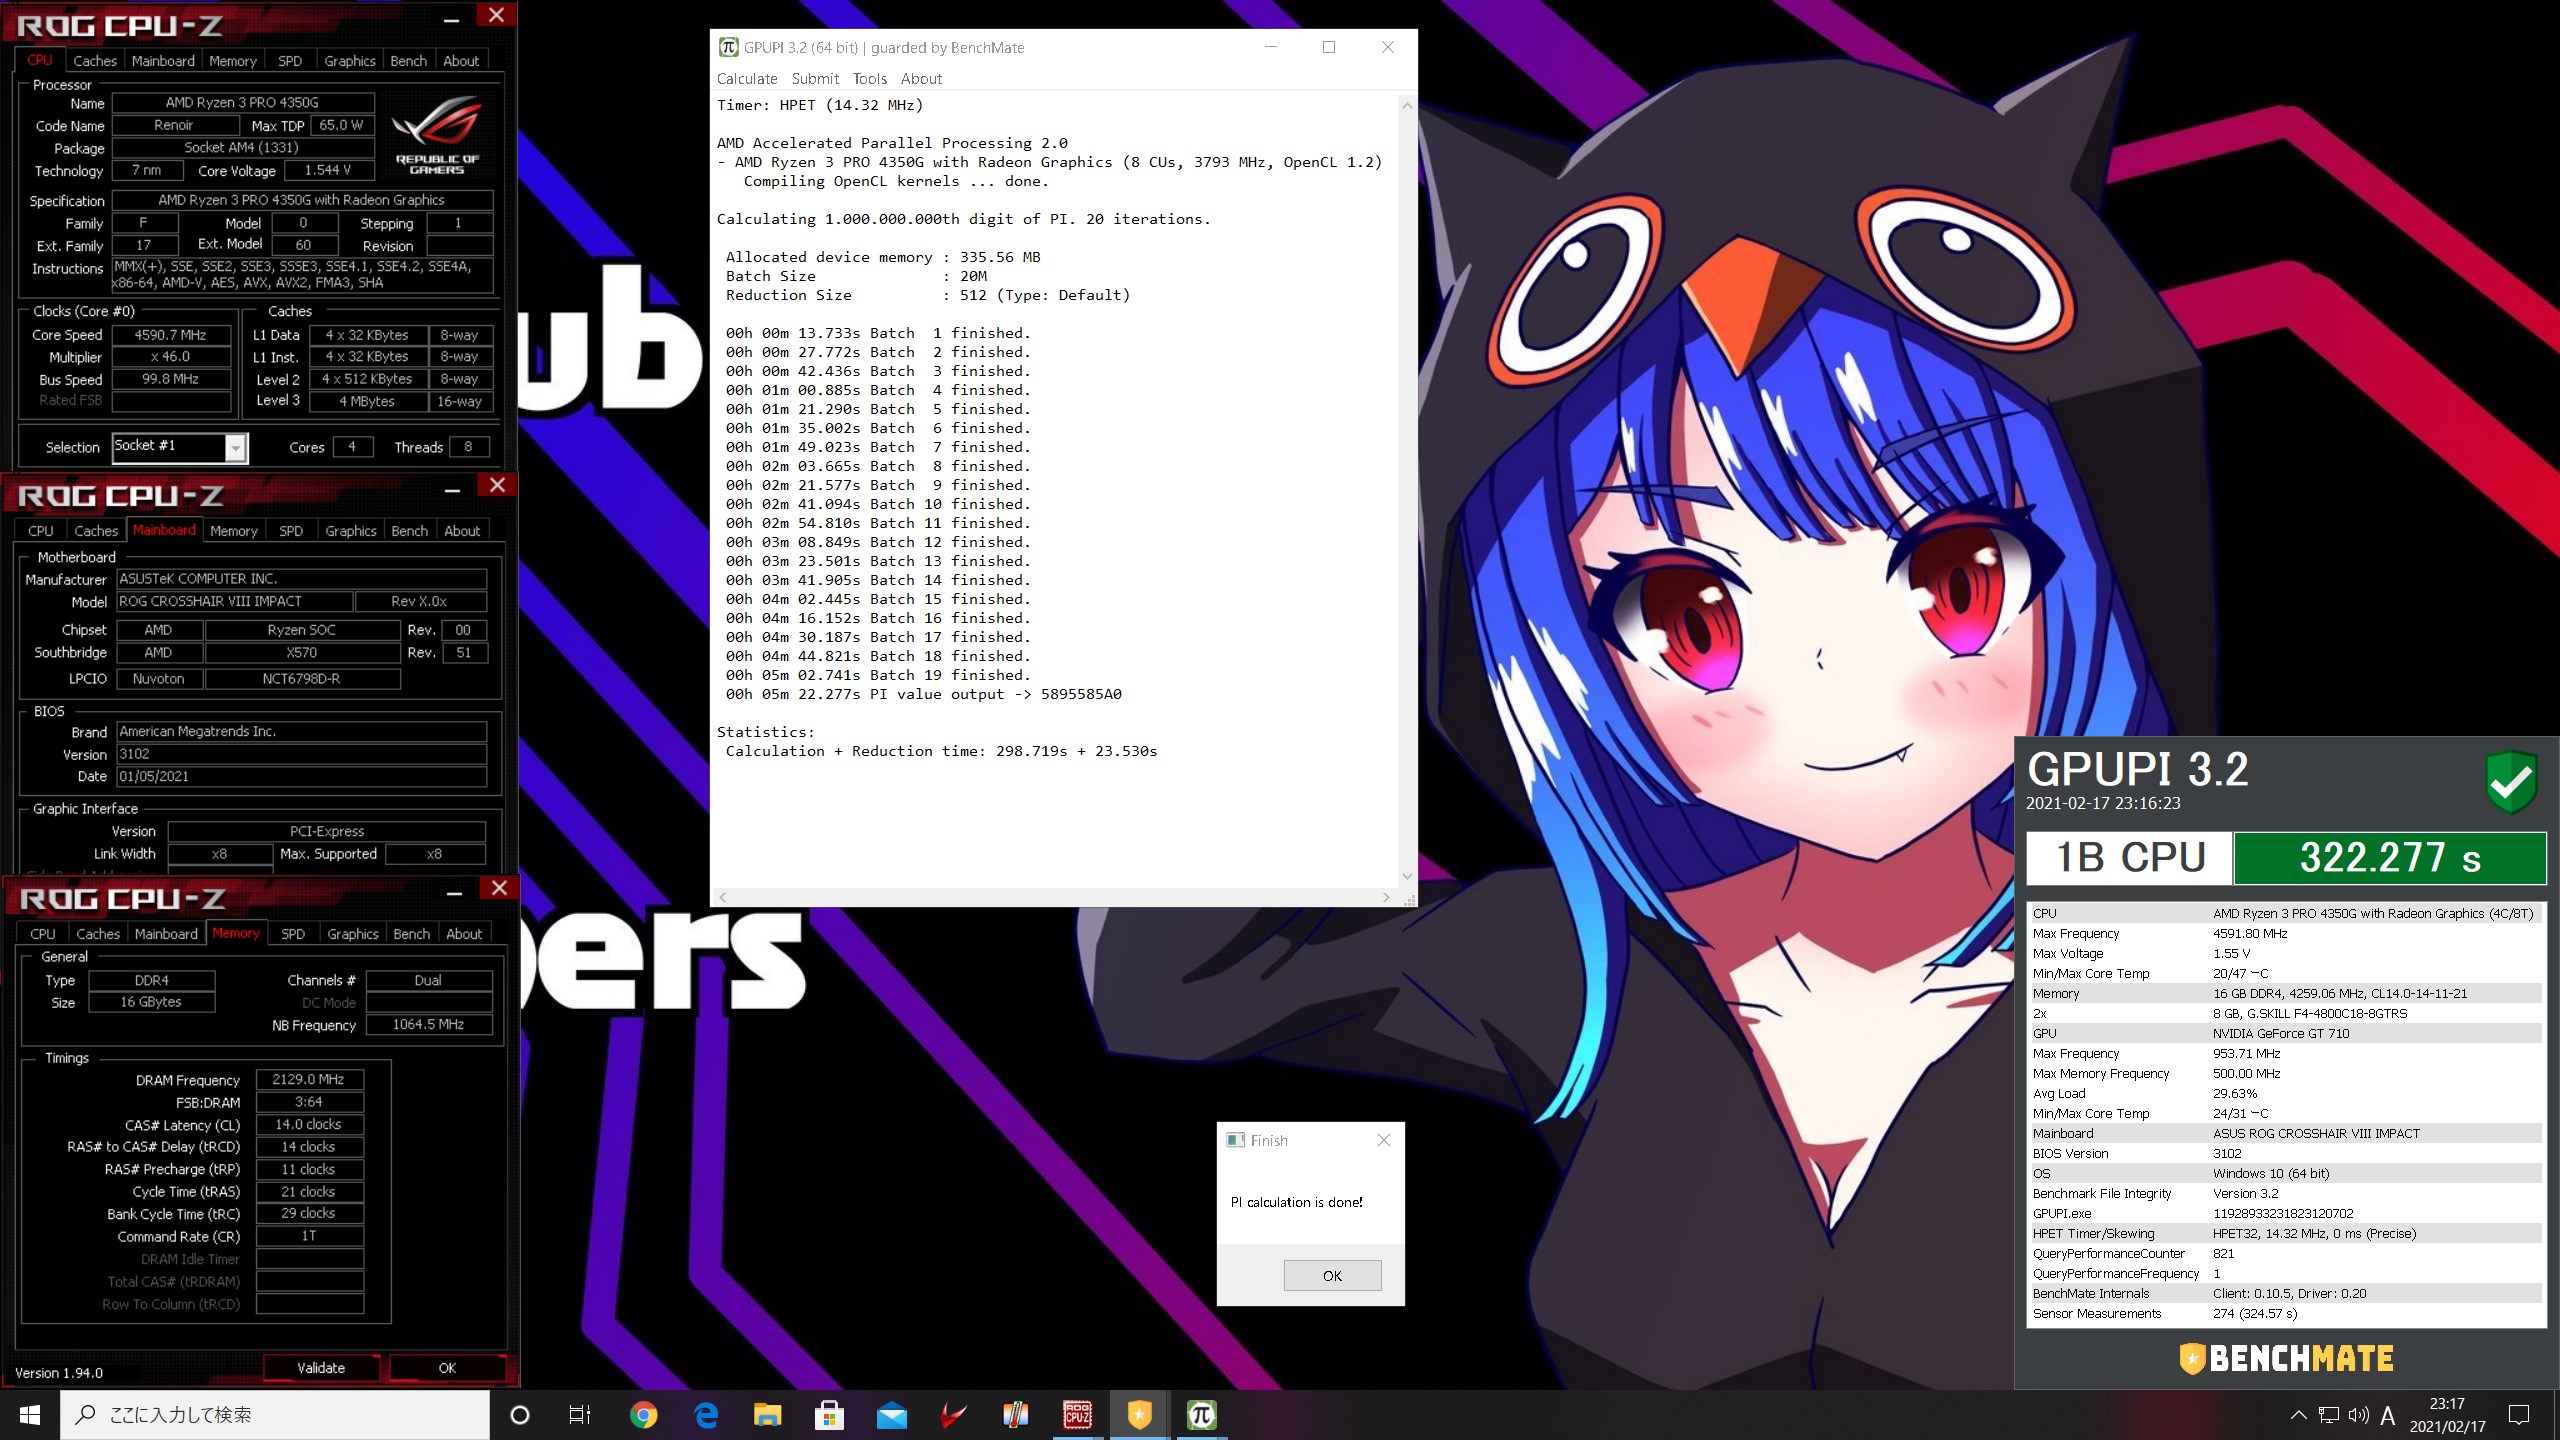
Task: Select CPU tab in middle CPU-Z Mainboard window
Action: 41,531
